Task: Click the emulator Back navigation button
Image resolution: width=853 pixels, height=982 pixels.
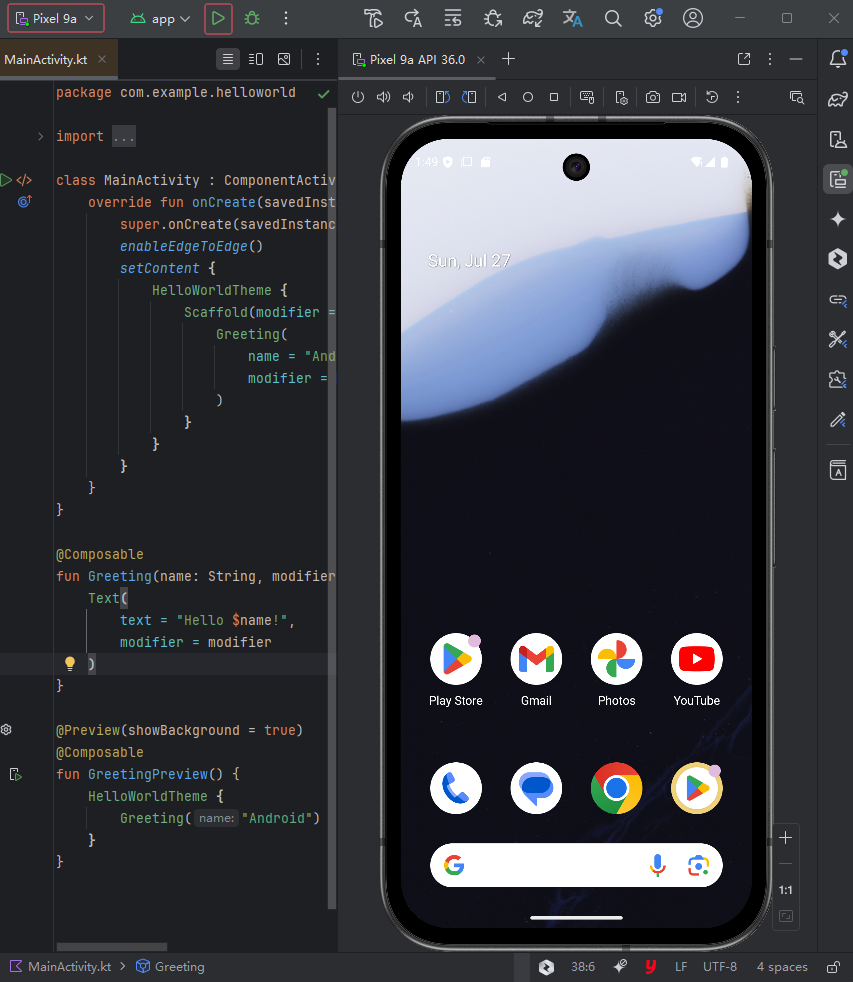Action: pyautogui.click(x=502, y=97)
